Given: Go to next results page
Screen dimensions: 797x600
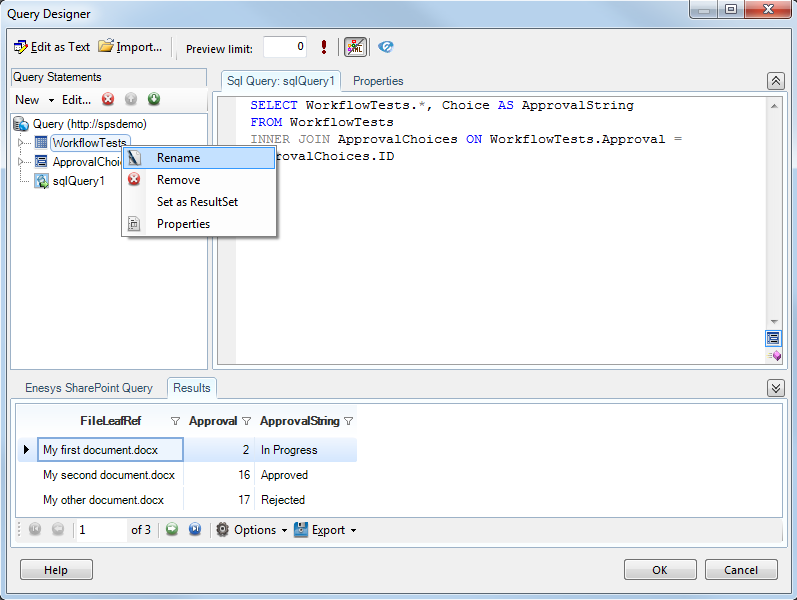Looking at the screenshot, I should 172,530.
